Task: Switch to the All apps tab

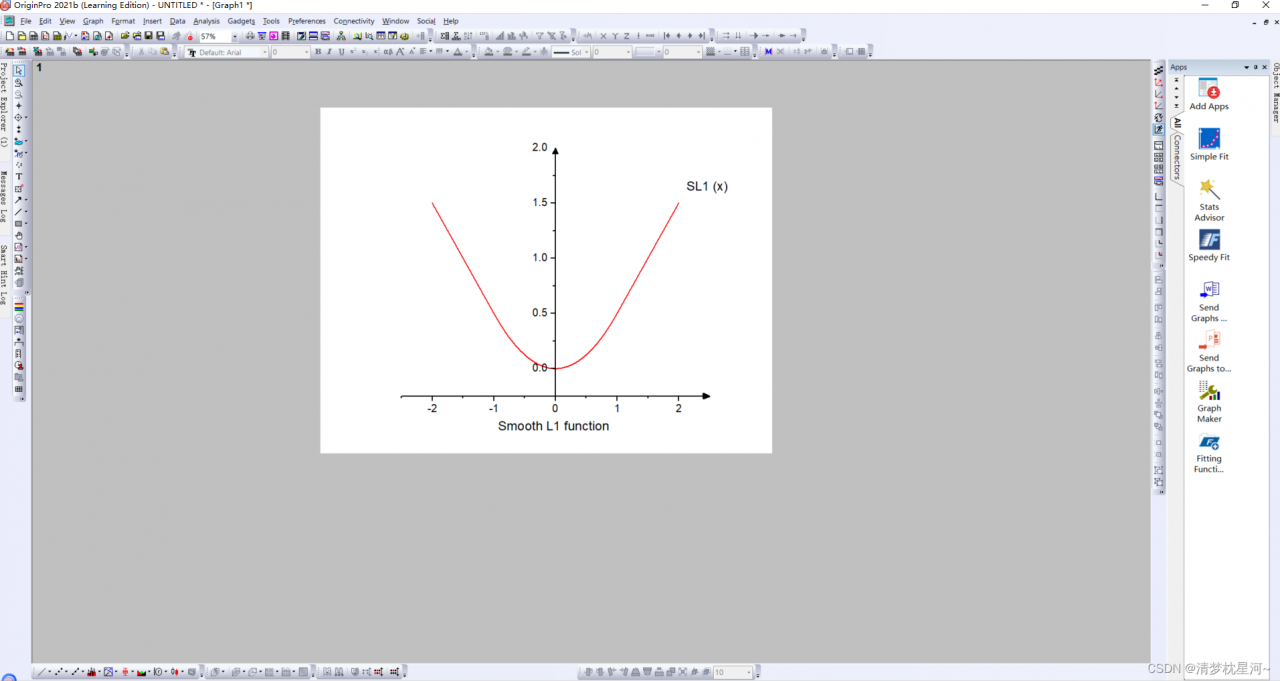Action: (x=1177, y=123)
